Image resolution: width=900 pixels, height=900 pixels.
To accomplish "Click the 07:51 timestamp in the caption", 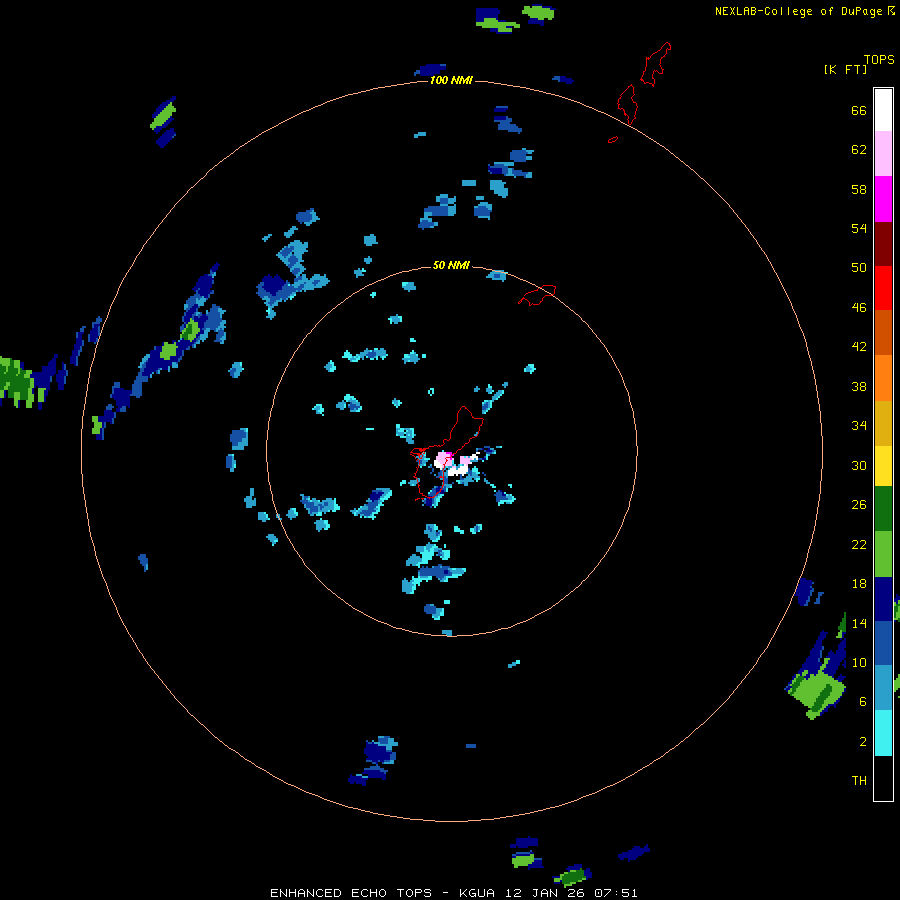I will 615,893.
